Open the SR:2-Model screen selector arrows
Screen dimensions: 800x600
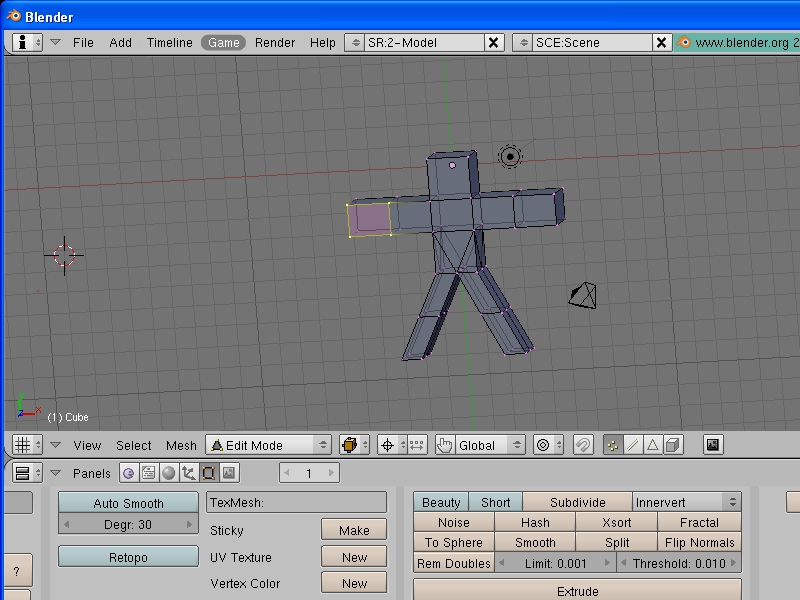point(355,42)
